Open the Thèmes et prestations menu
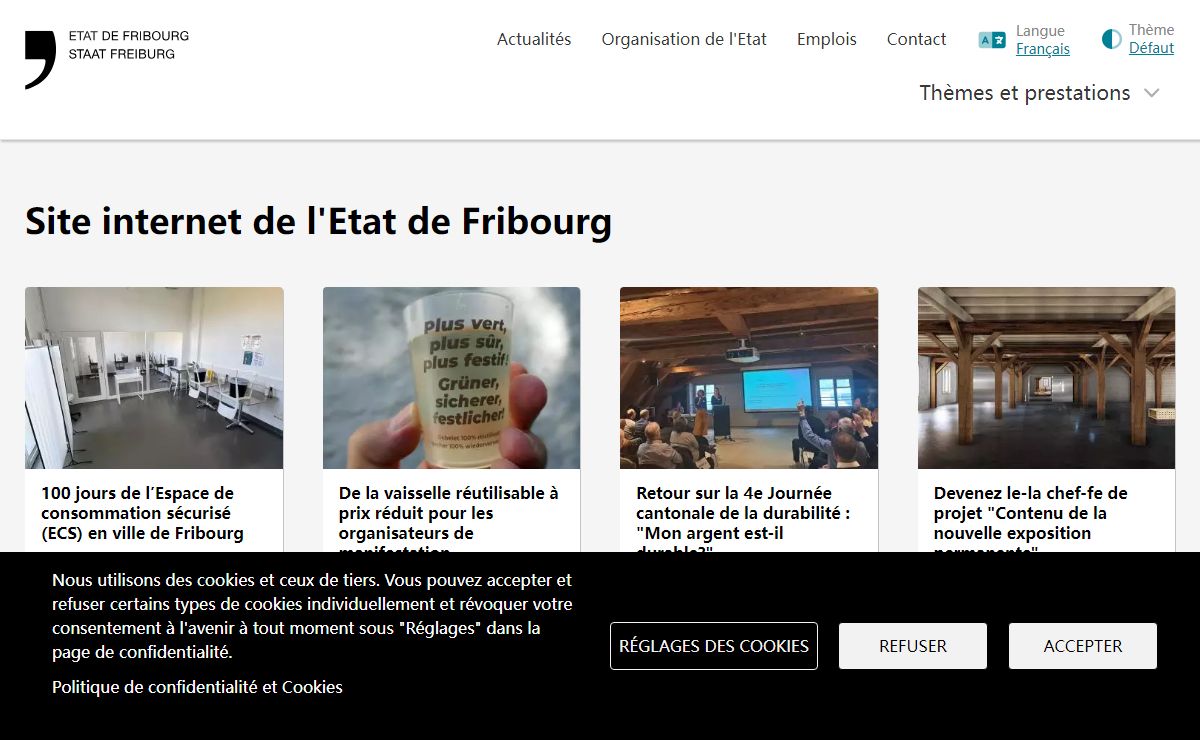Image resolution: width=1200 pixels, height=740 pixels. [x=1025, y=93]
